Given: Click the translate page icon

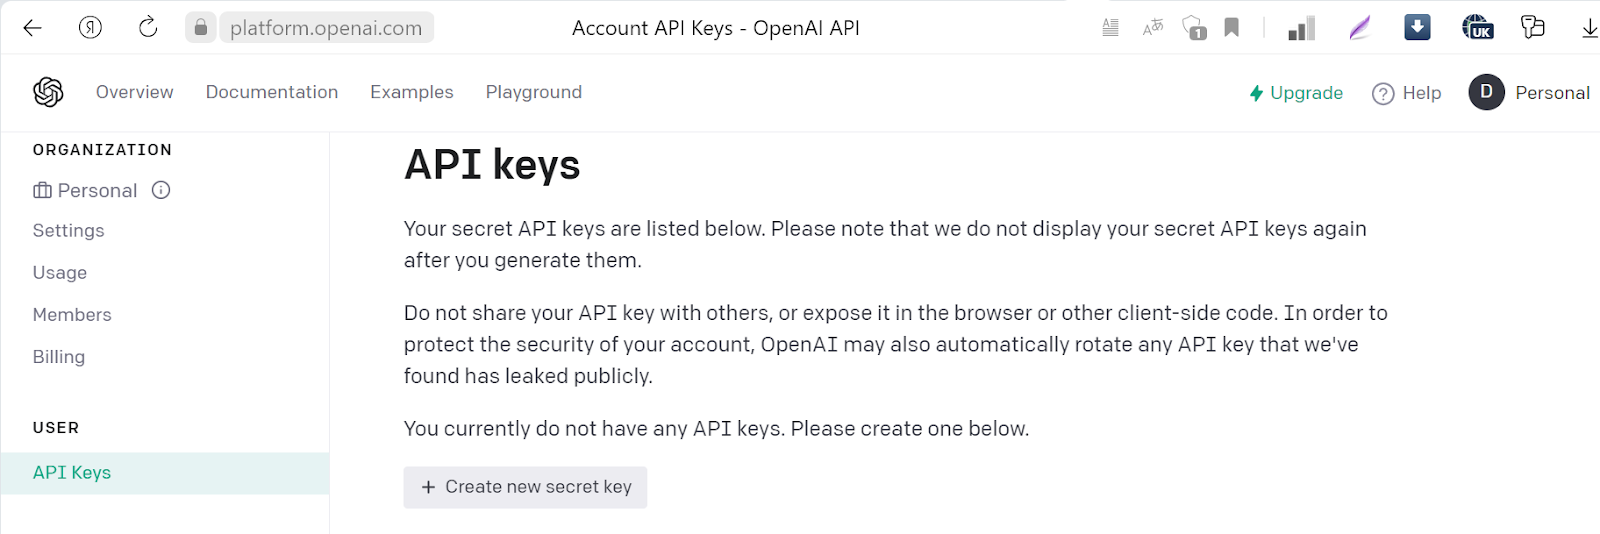Looking at the screenshot, I should tap(1153, 28).
